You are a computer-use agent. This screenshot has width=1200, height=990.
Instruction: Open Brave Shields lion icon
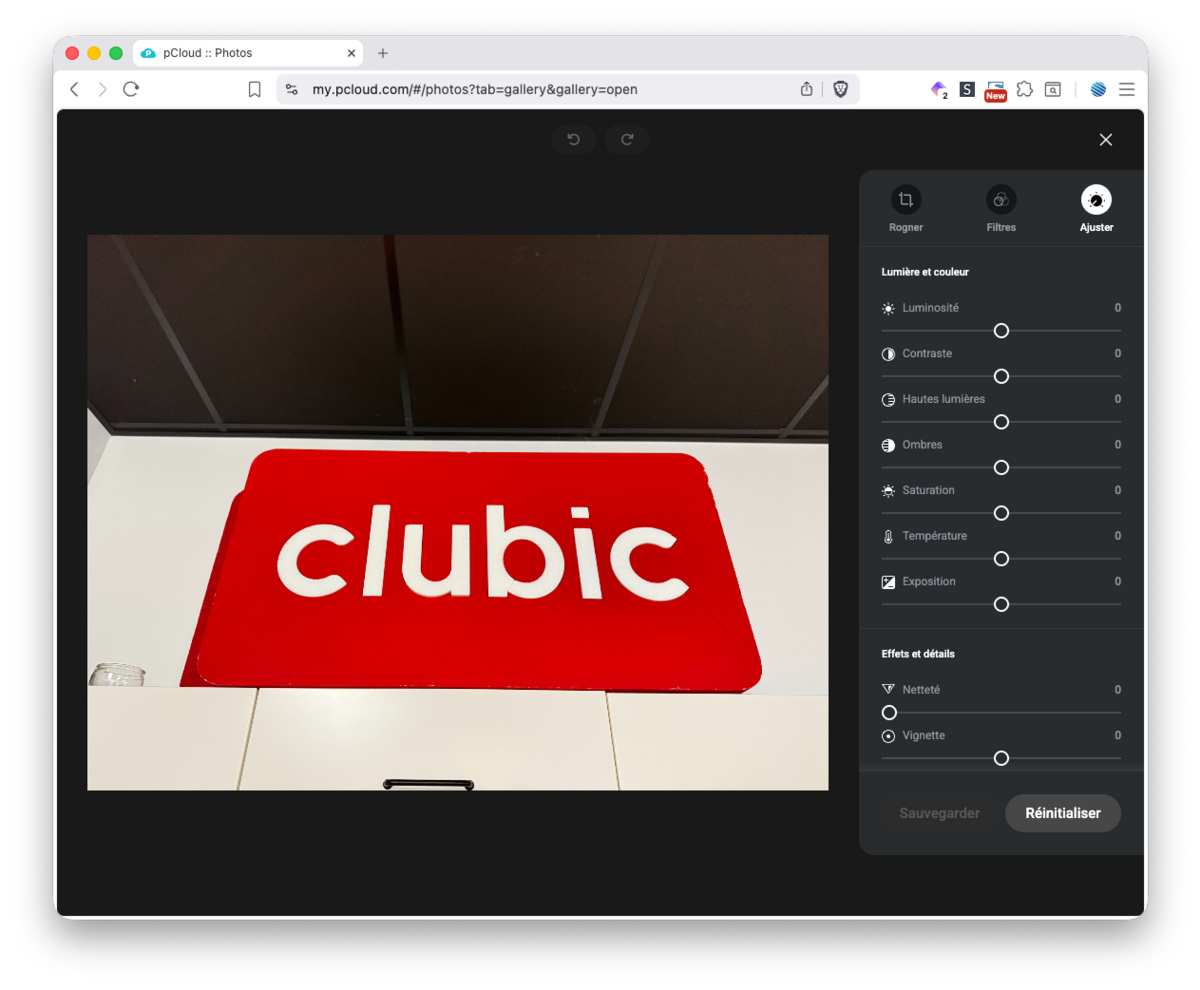[840, 89]
